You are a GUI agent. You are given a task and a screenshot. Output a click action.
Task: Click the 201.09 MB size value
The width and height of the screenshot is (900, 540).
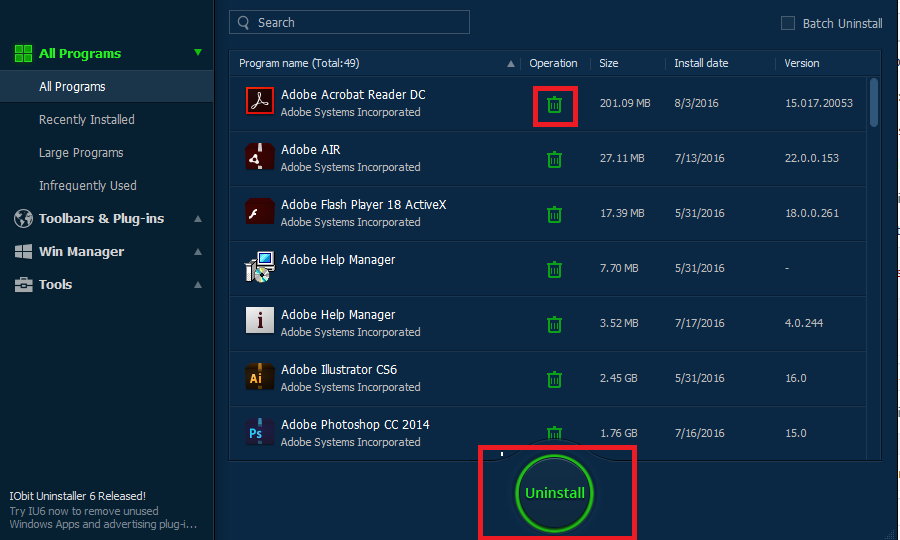tap(625, 103)
